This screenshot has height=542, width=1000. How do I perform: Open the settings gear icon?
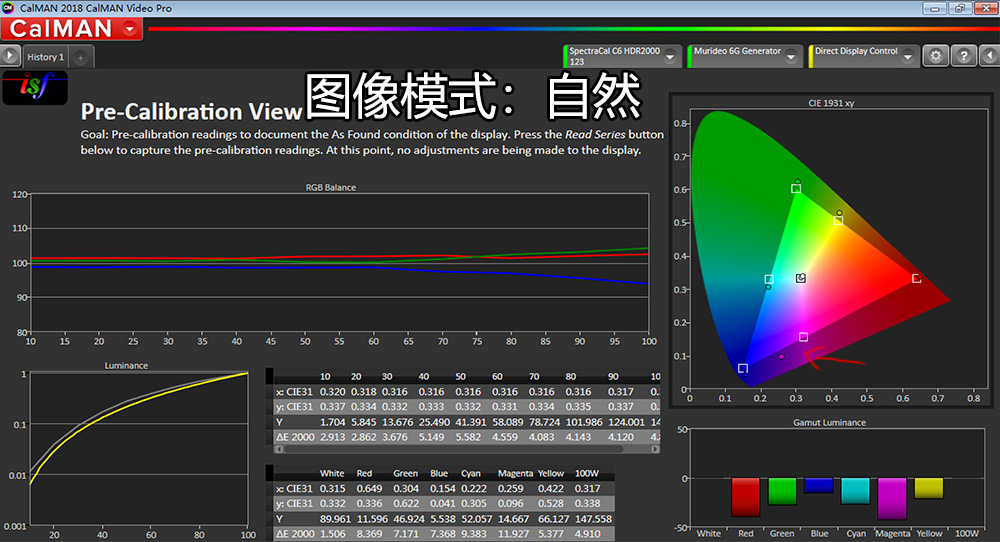point(936,56)
